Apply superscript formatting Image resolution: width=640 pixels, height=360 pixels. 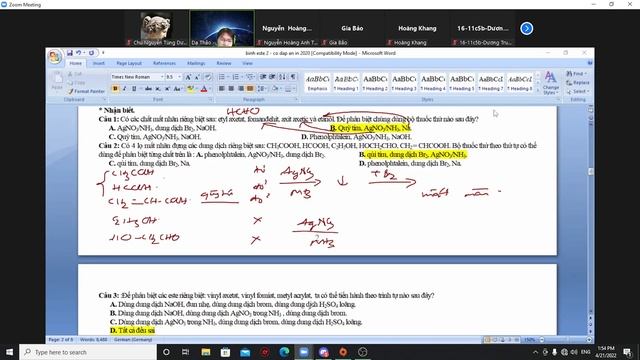[167, 89]
